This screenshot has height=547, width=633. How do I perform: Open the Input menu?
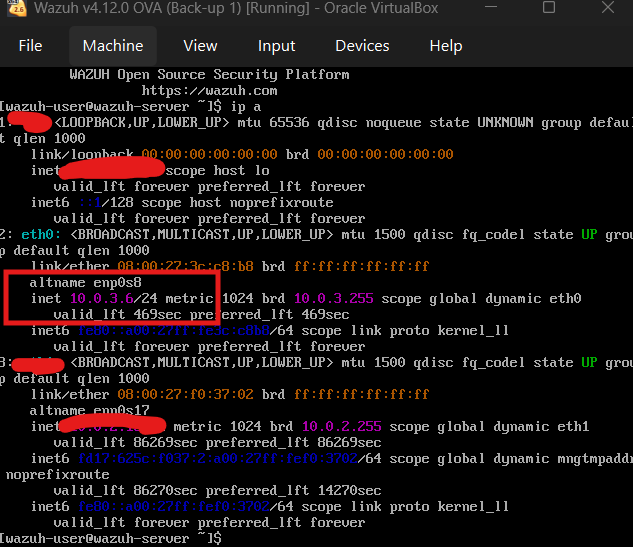pyautogui.click(x=276, y=46)
